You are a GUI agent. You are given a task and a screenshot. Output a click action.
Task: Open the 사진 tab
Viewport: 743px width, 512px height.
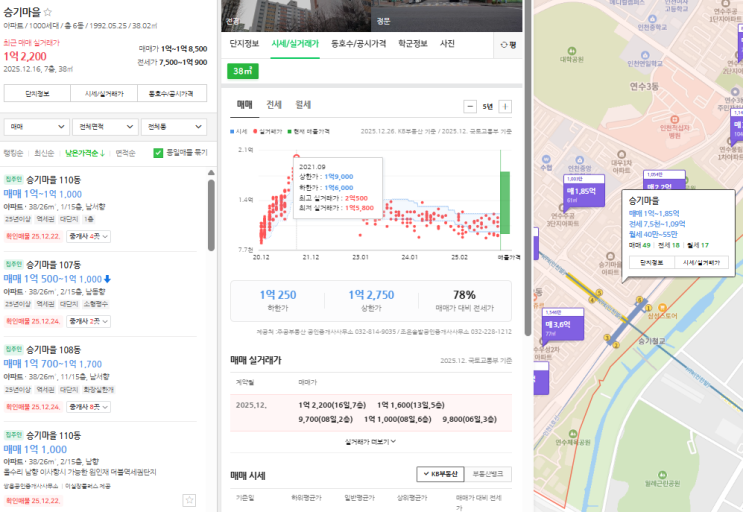click(x=447, y=44)
